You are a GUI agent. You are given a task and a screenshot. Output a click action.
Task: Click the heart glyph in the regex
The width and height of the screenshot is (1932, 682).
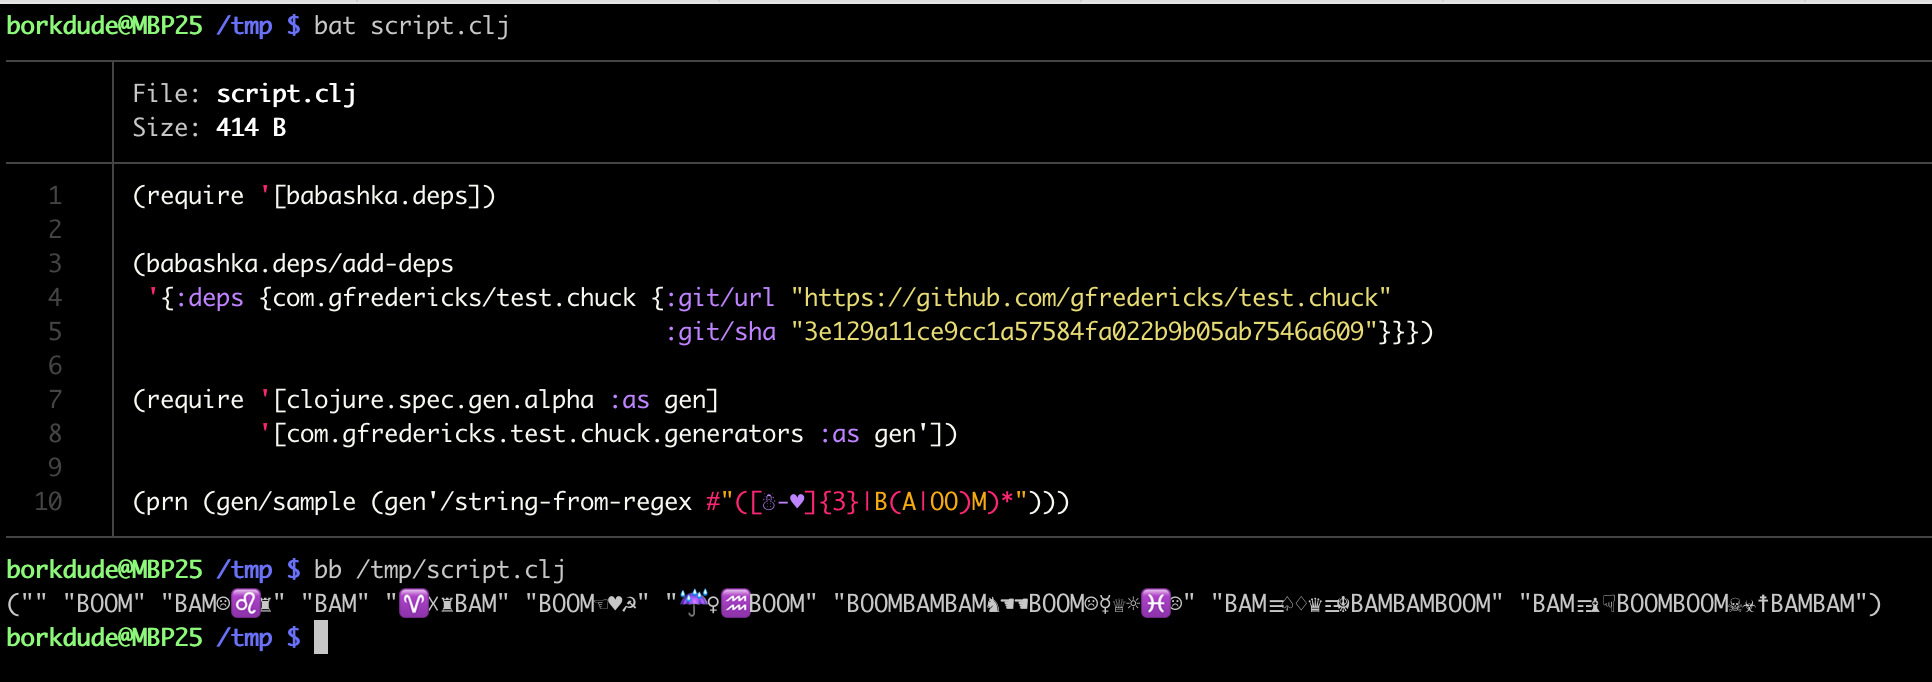[797, 502]
